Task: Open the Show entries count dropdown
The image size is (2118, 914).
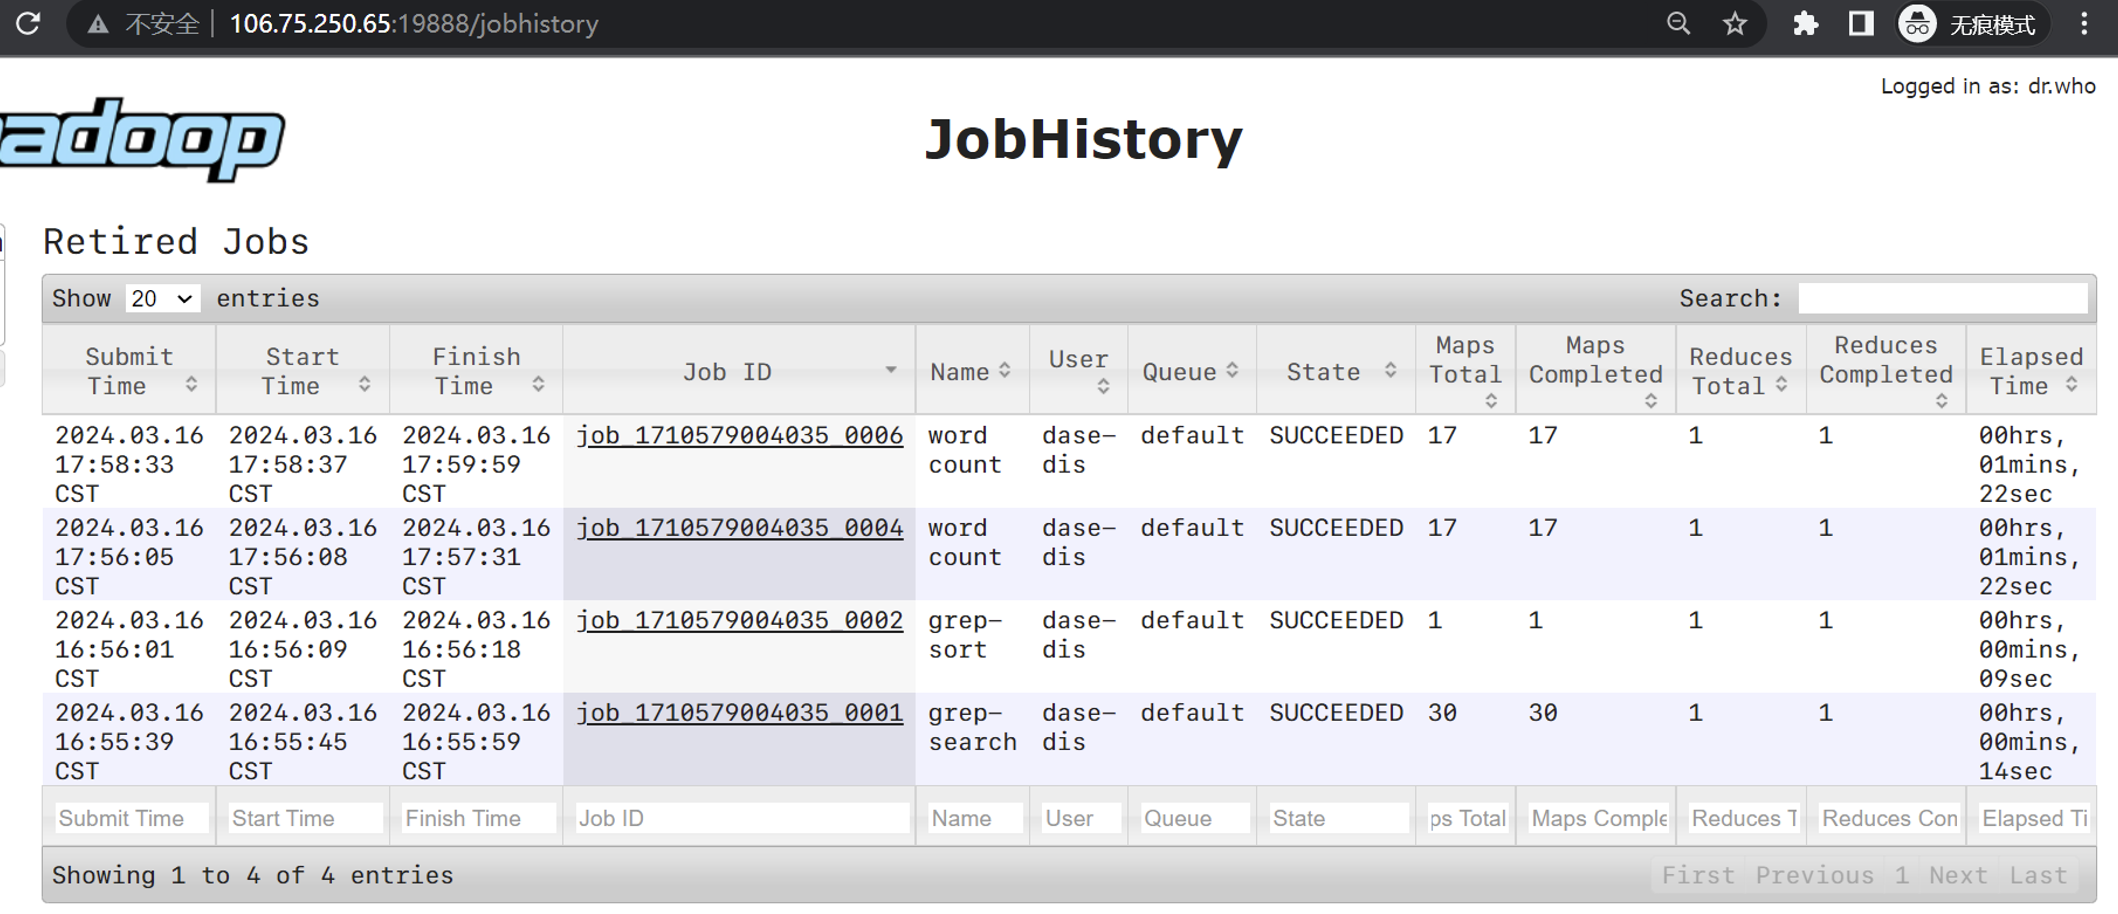Action: click(162, 299)
